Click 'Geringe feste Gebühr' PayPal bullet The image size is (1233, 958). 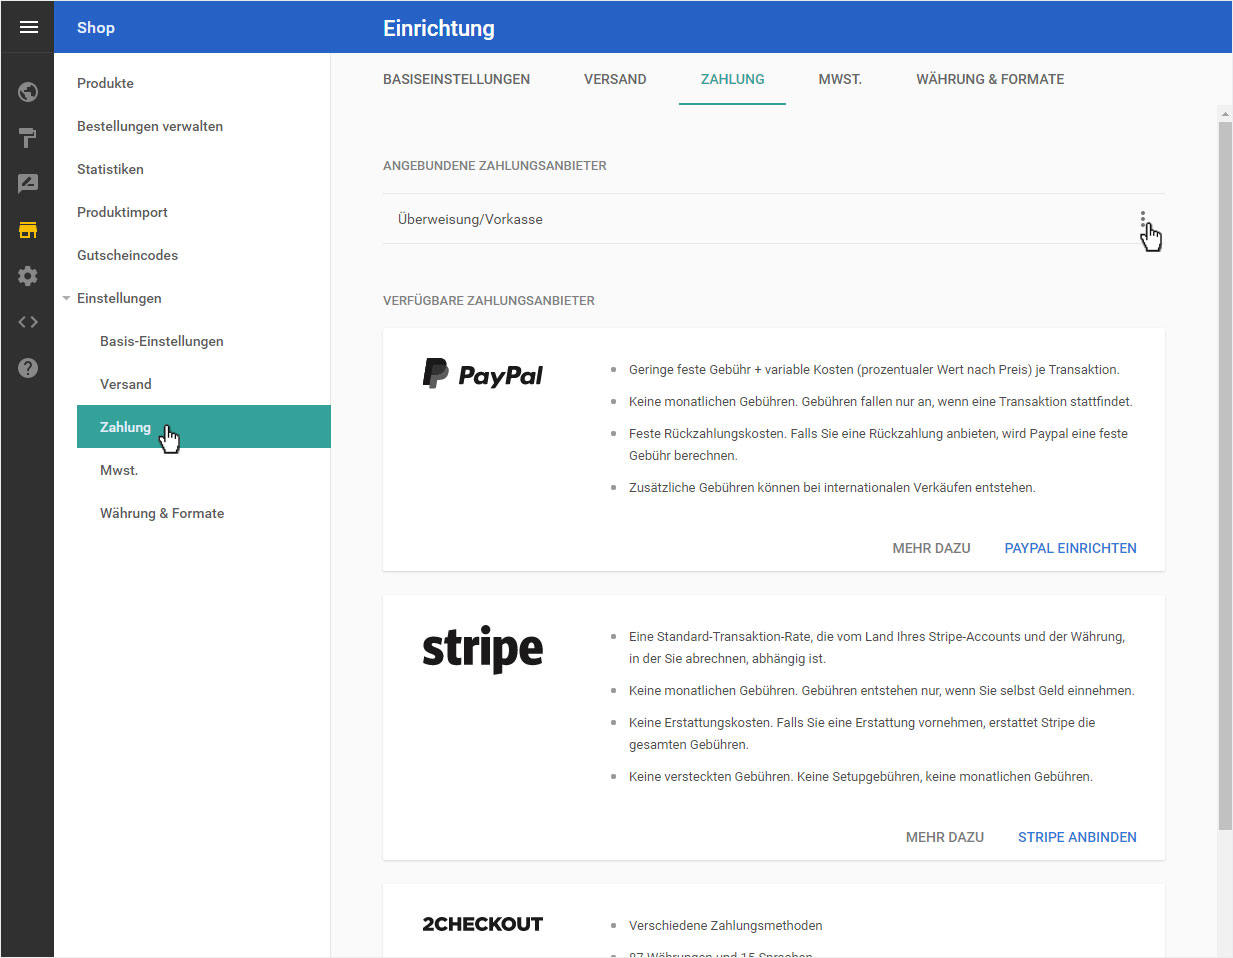(x=874, y=369)
